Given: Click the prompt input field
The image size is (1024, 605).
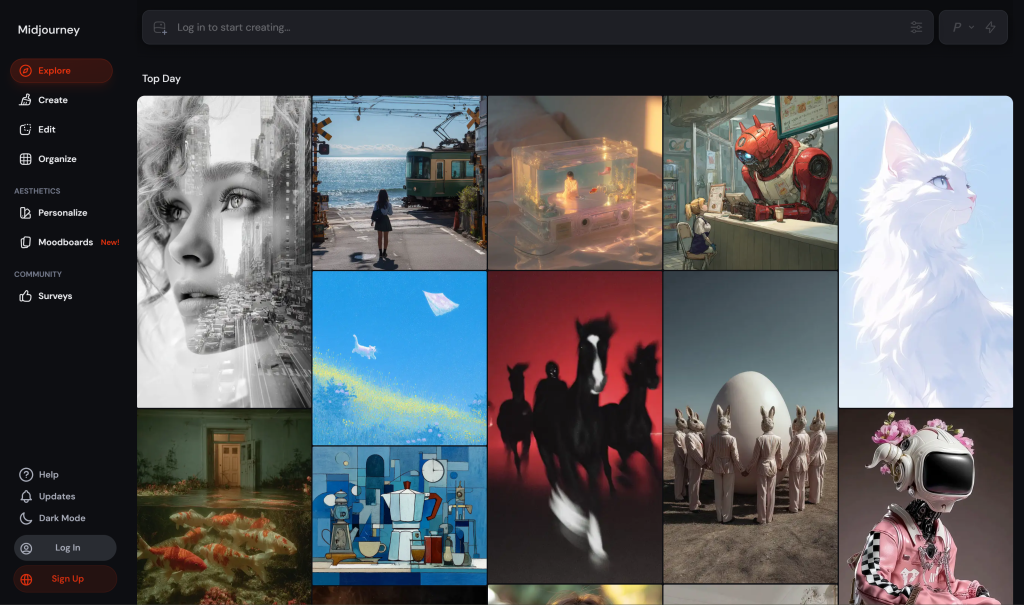Looking at the screenshot, I should coord(530,28).
